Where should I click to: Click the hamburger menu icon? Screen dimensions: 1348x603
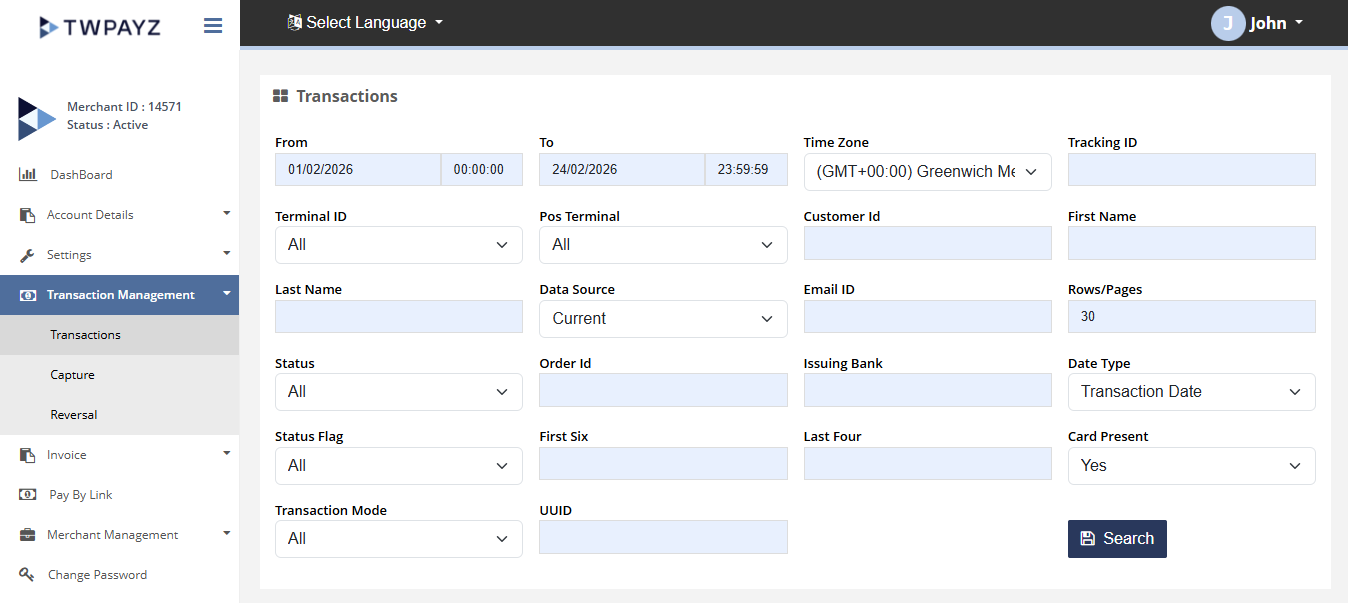213,26
